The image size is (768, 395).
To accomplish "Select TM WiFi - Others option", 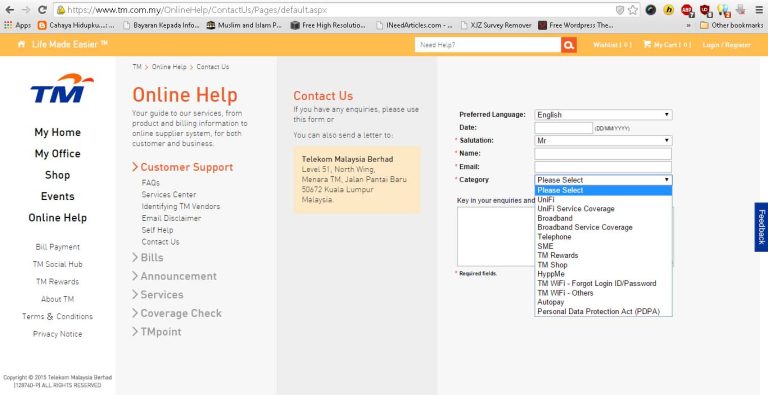I will (x=603, y=293).
